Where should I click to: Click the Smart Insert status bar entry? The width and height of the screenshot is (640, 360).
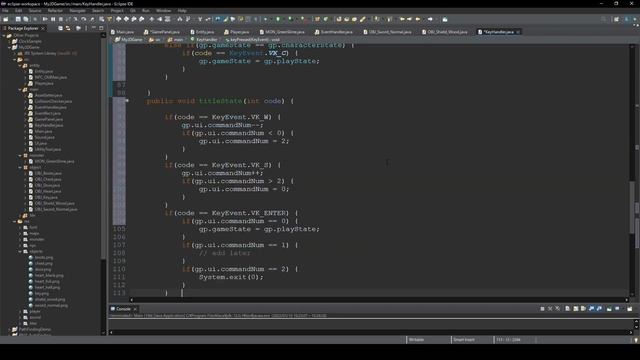coord(464,340)
